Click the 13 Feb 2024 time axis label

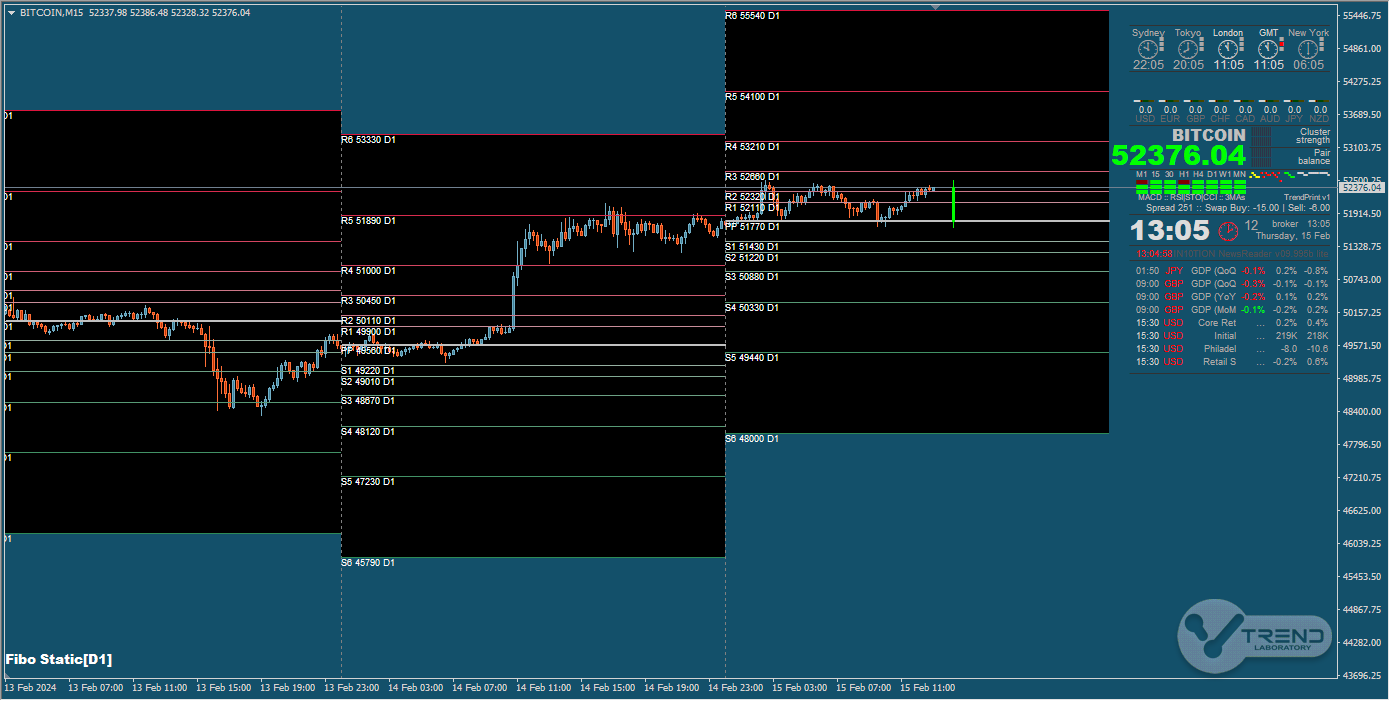pyautogui.click(x=28, y=688)
